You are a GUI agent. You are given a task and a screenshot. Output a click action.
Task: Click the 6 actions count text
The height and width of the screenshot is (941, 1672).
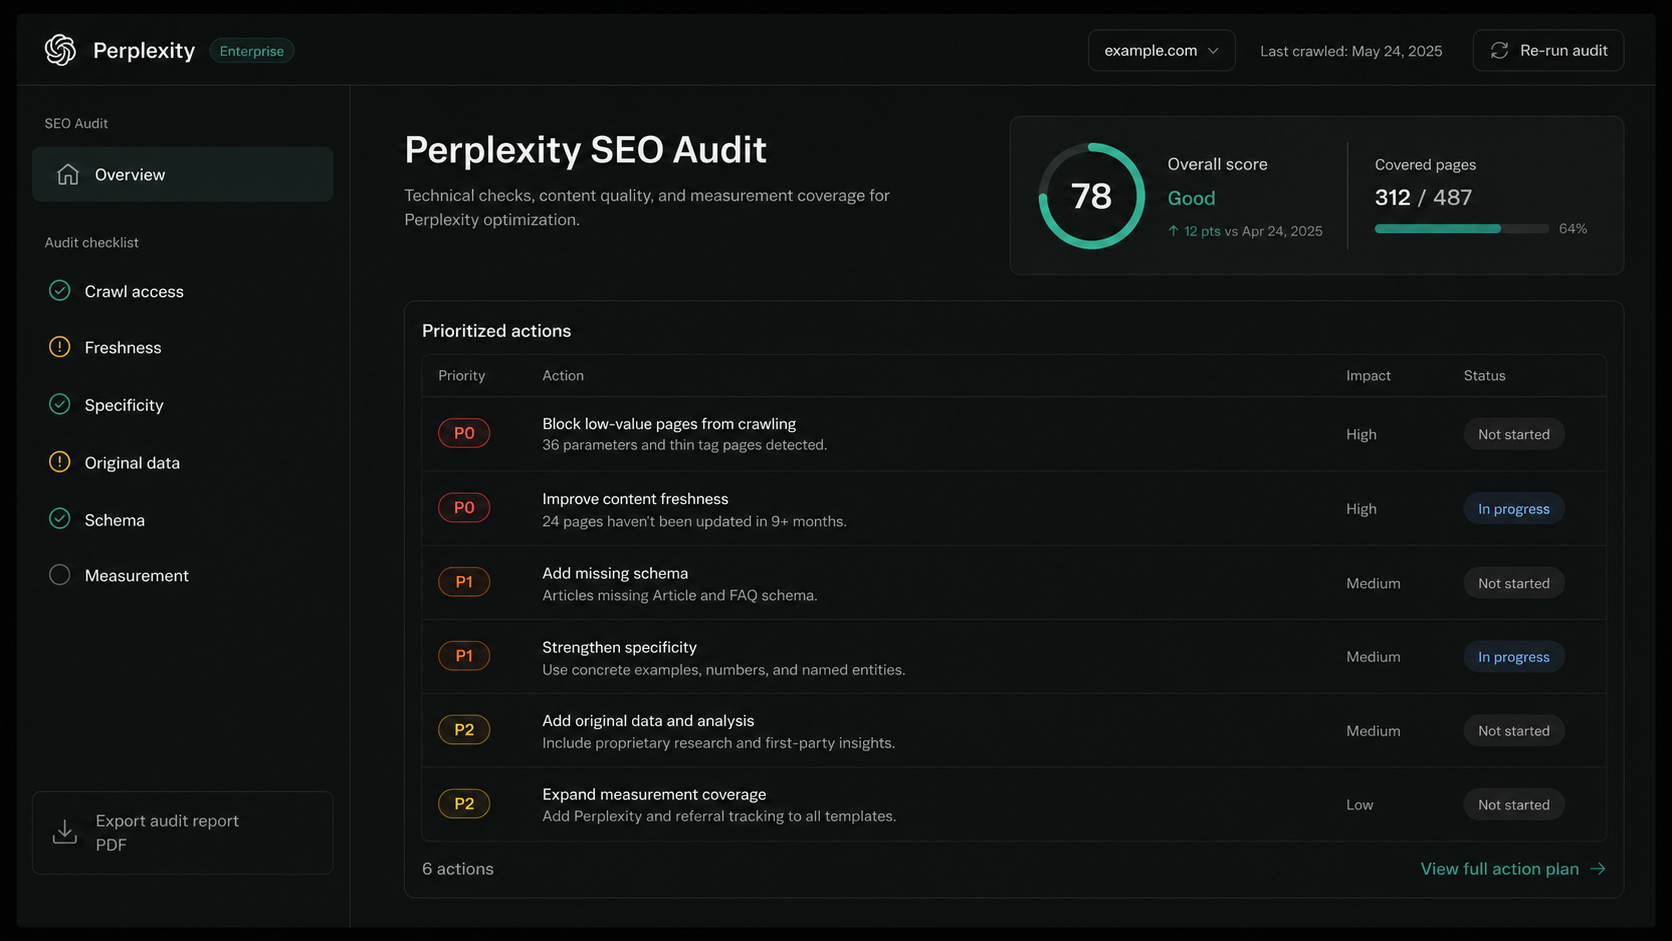pos(458,869)
